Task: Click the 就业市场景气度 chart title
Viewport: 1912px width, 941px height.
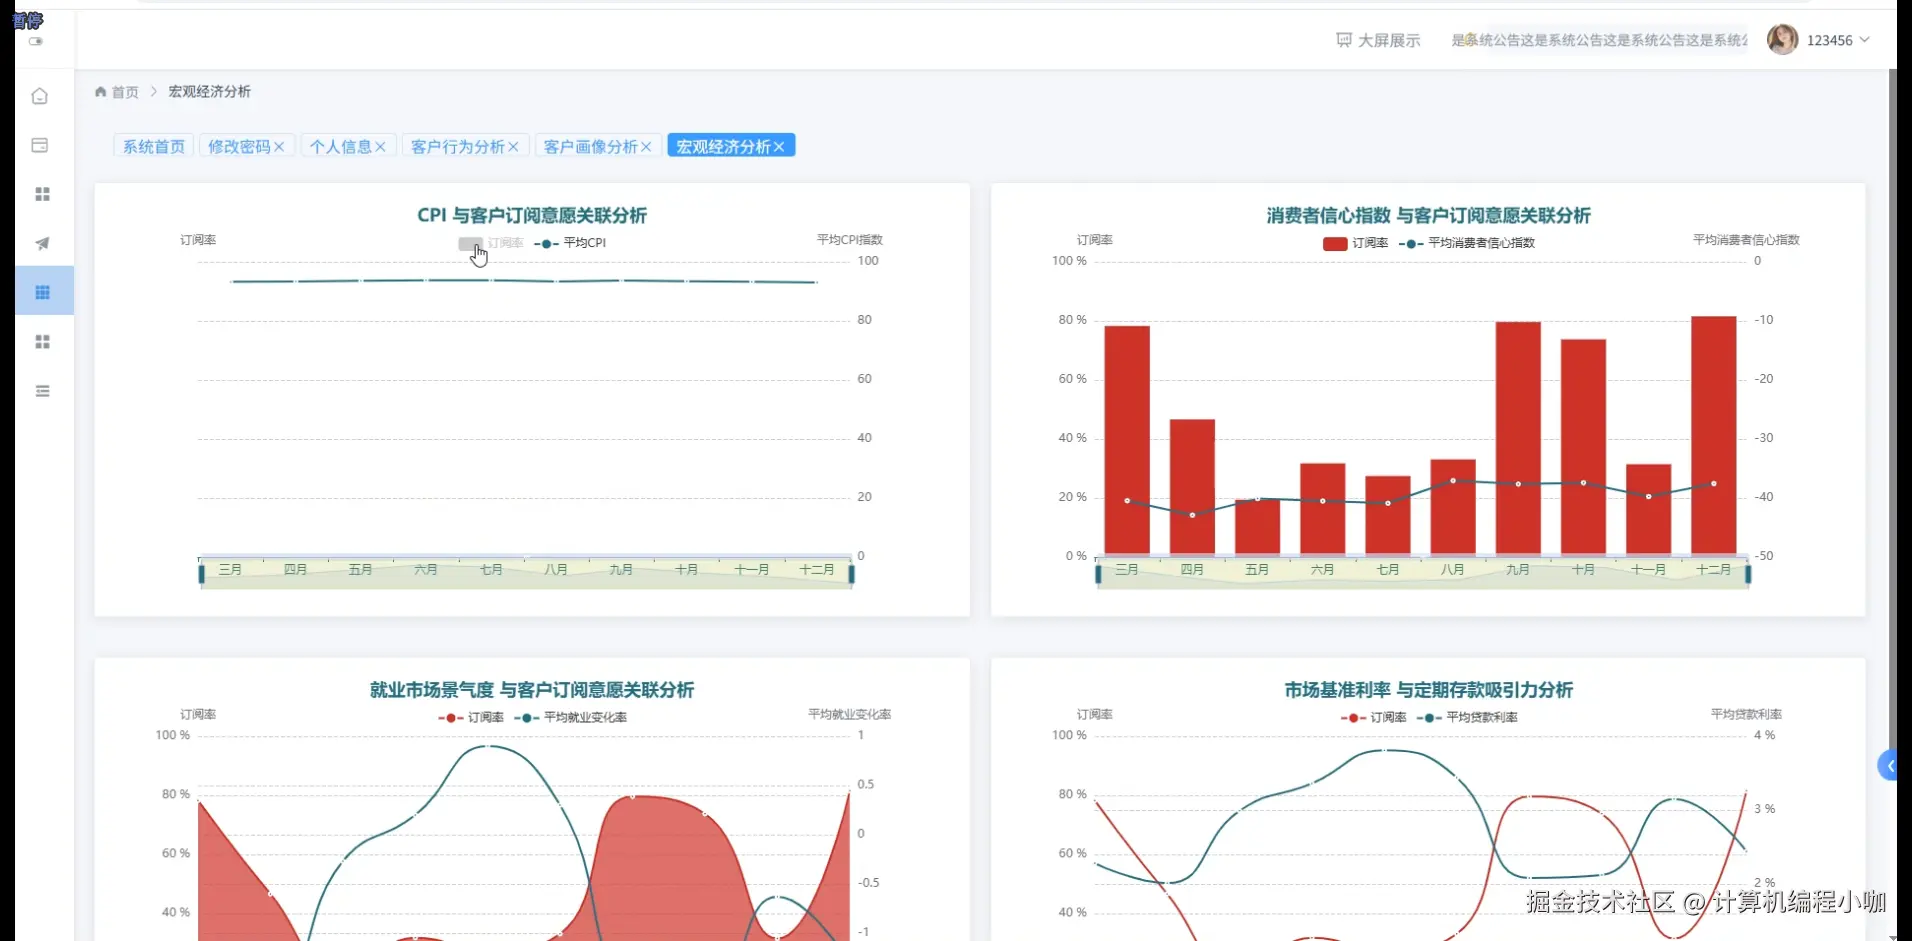Action: 532,690
